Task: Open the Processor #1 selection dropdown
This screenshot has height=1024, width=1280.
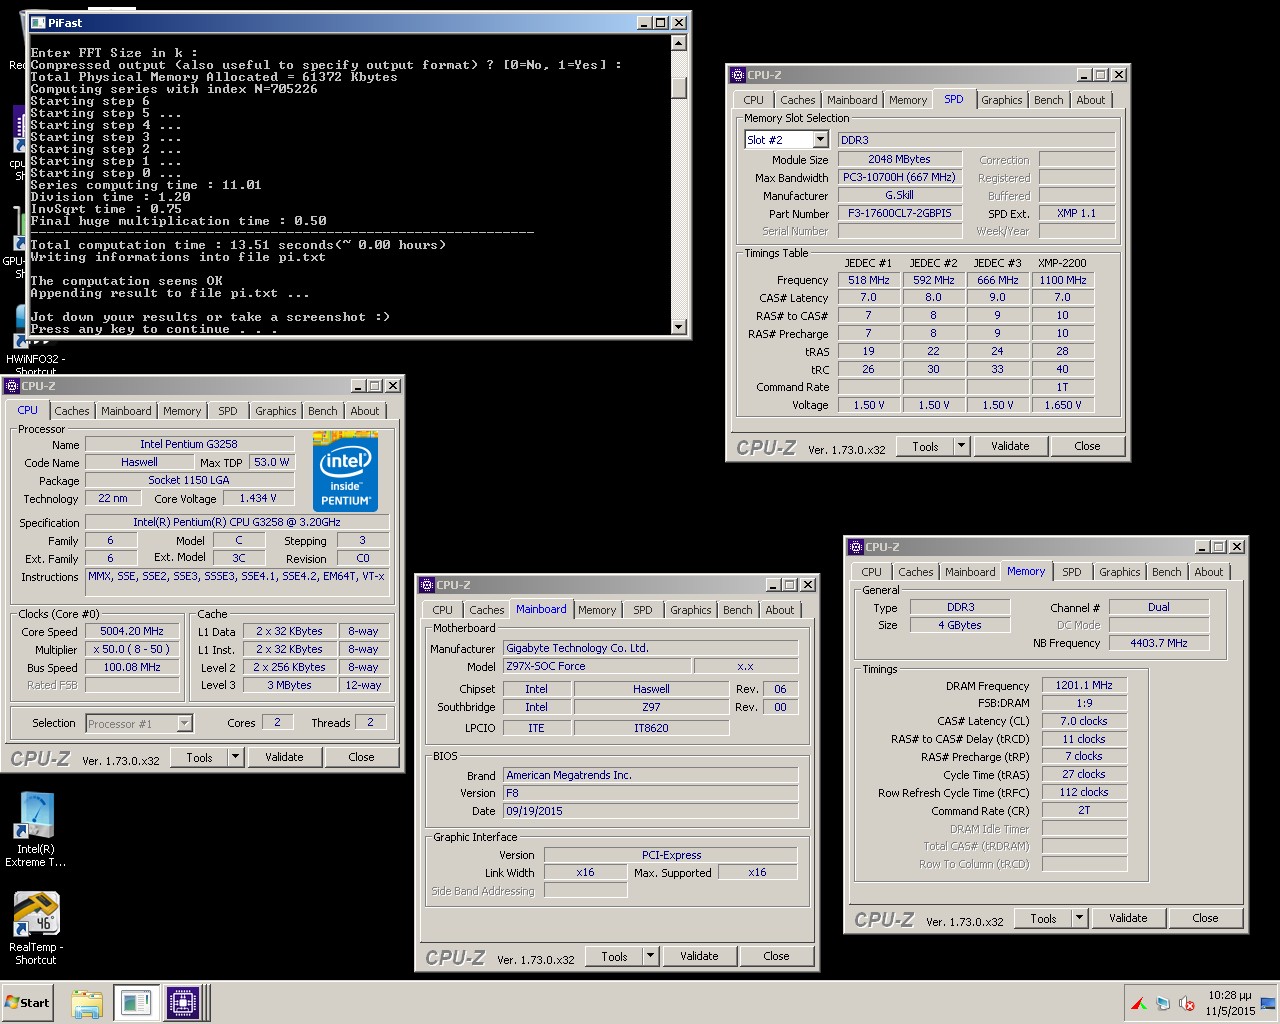Action: [185, 723]
